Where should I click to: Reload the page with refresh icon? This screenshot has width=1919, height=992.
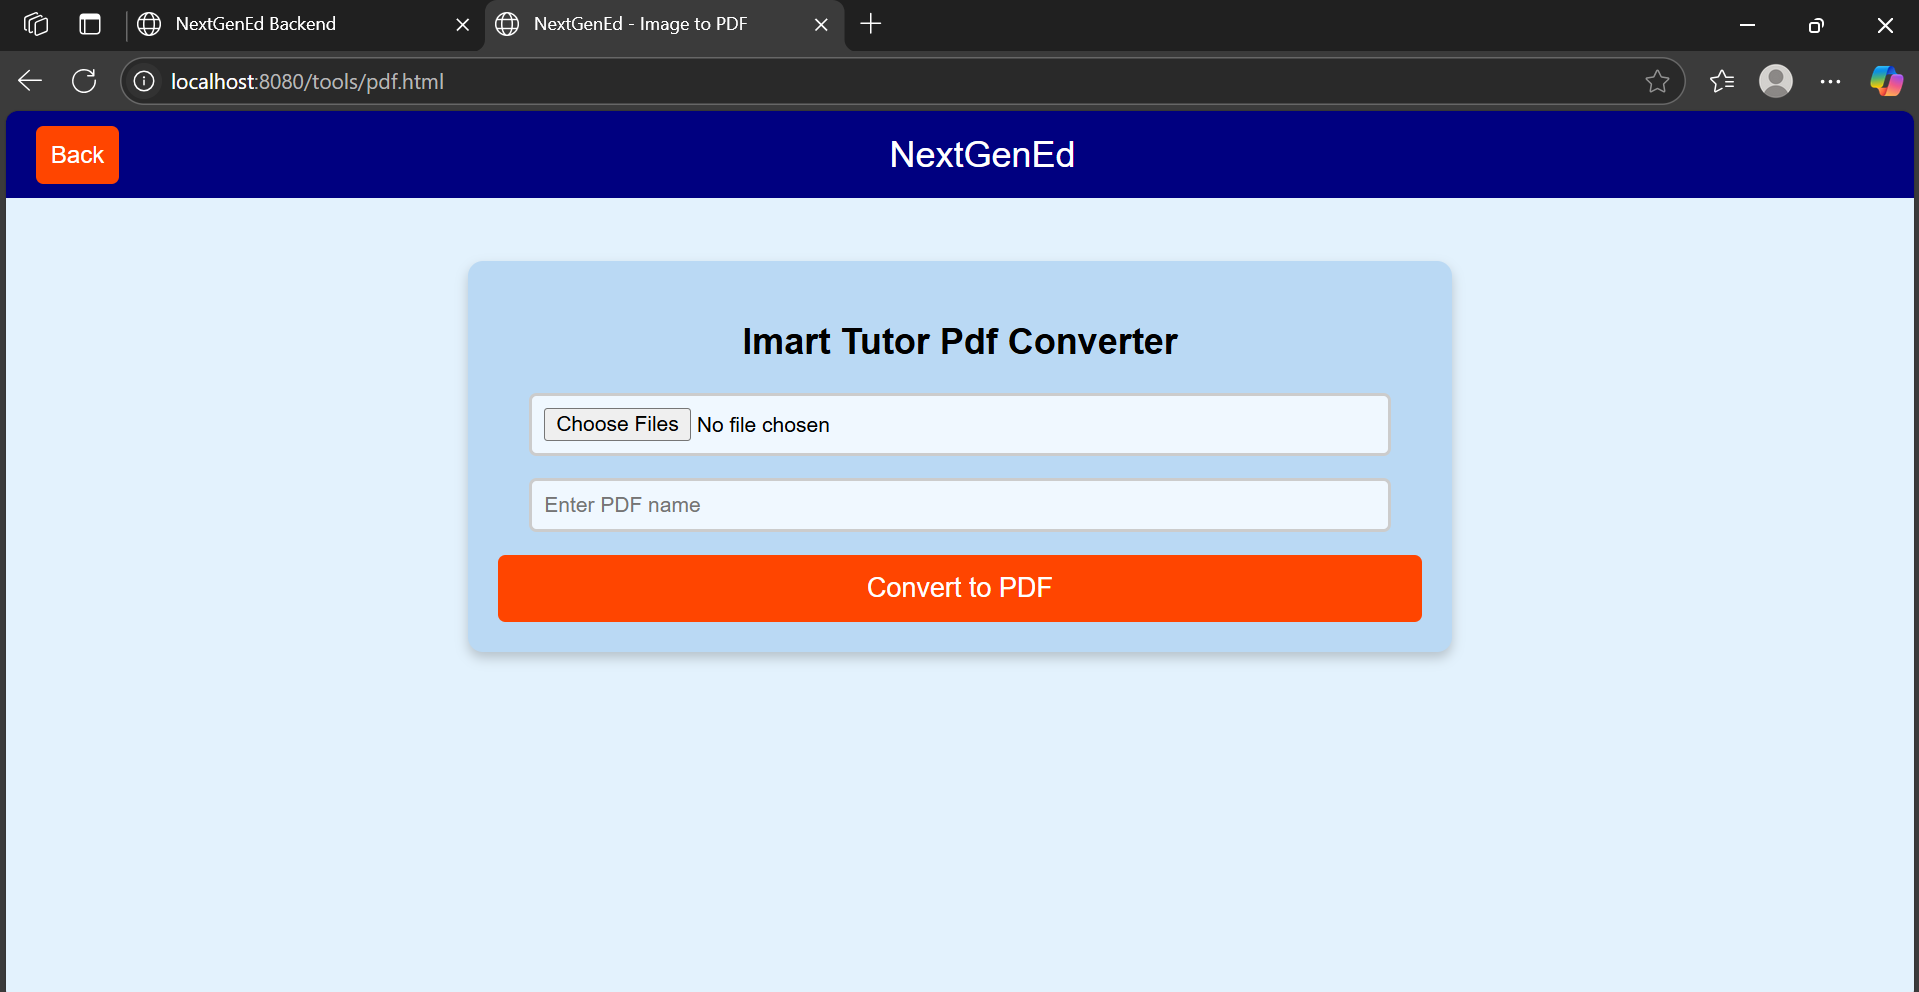(84, 81)
